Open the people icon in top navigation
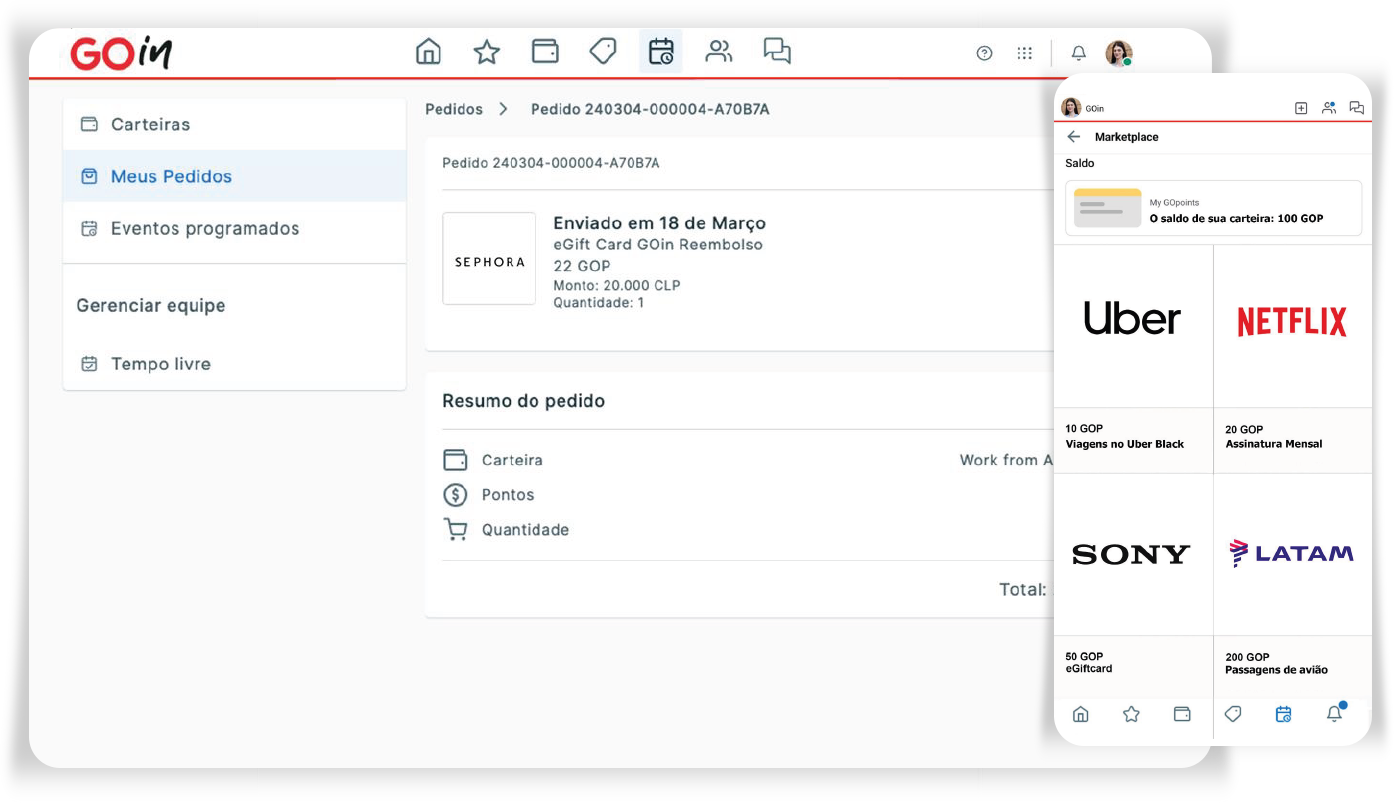This screenshot has width=1394, height=803. tap(719, 51)
